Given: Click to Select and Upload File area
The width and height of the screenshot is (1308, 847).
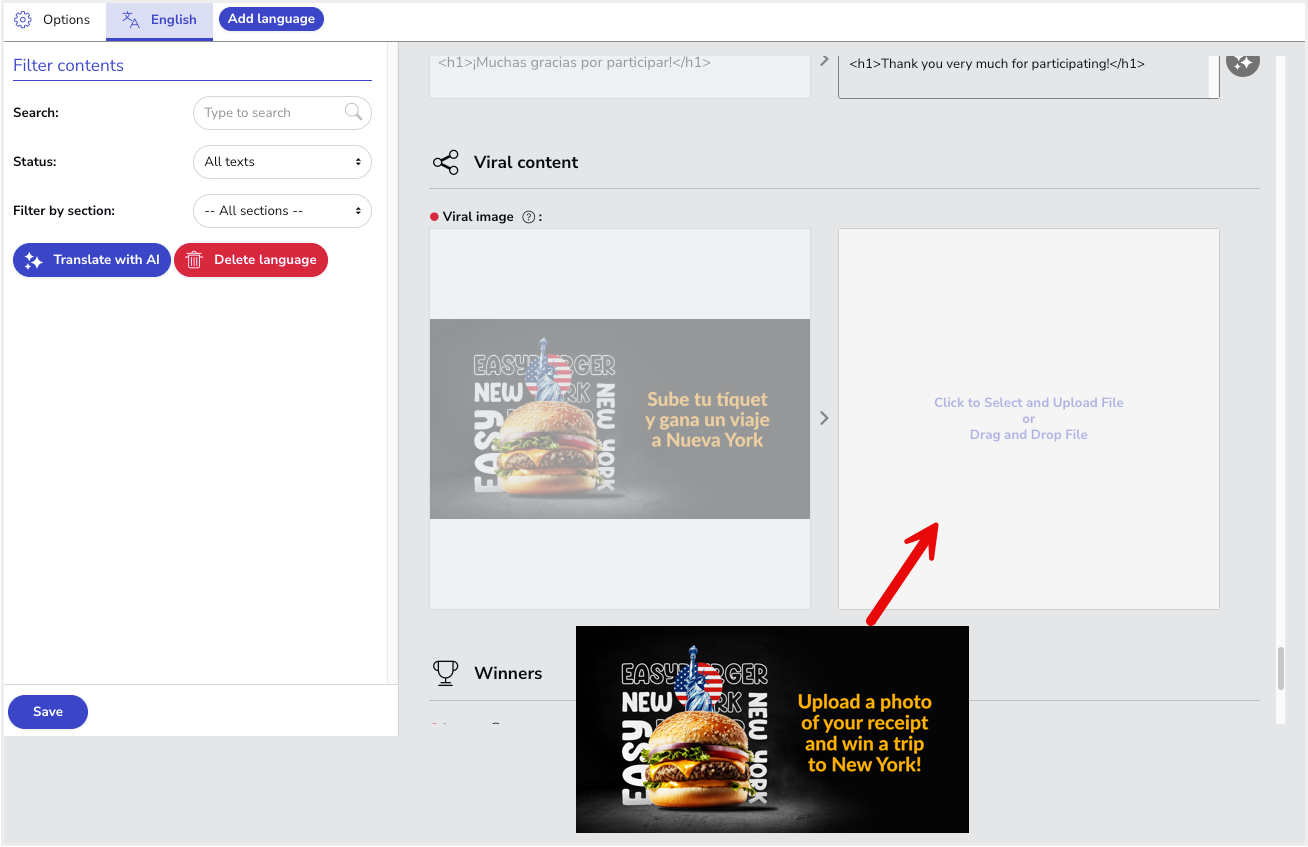Looking at the screenshot, I should point(1029,419).
